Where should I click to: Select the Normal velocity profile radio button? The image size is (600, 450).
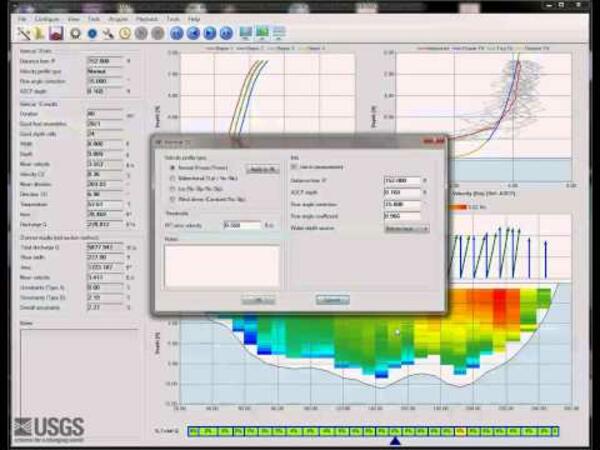[x=171, y=169]
